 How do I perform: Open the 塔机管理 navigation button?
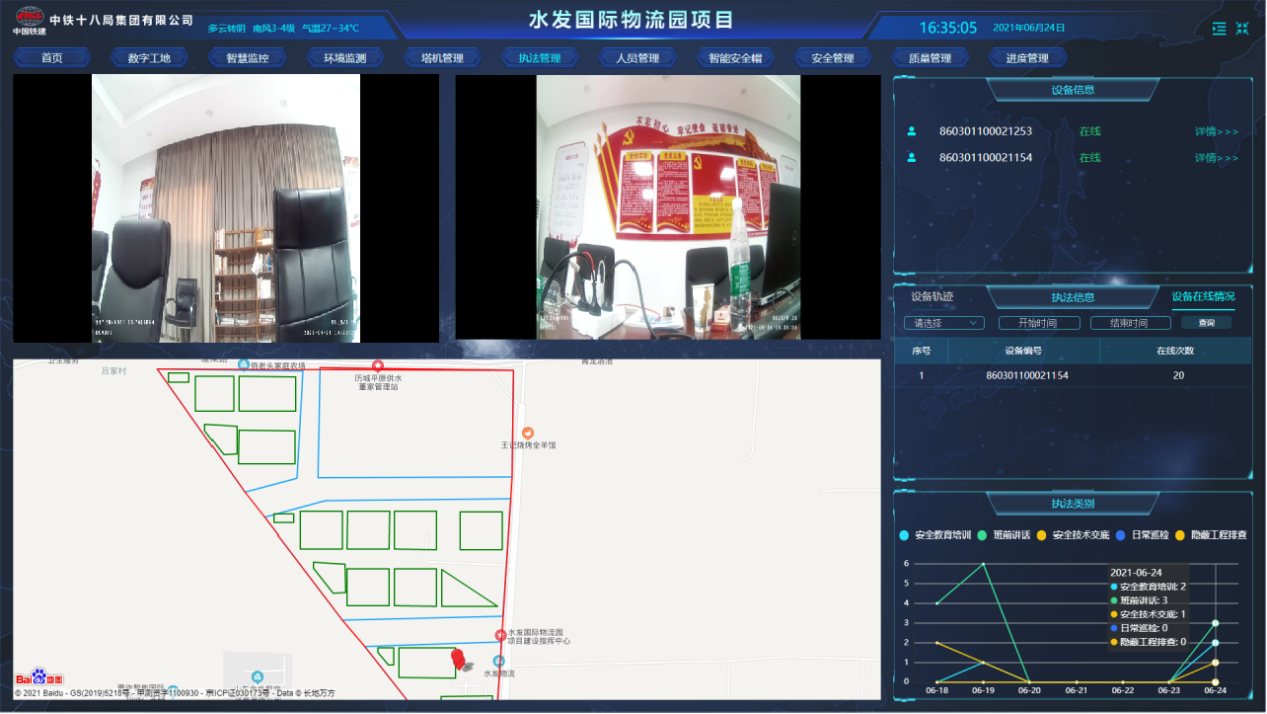(x=441, y=58)
